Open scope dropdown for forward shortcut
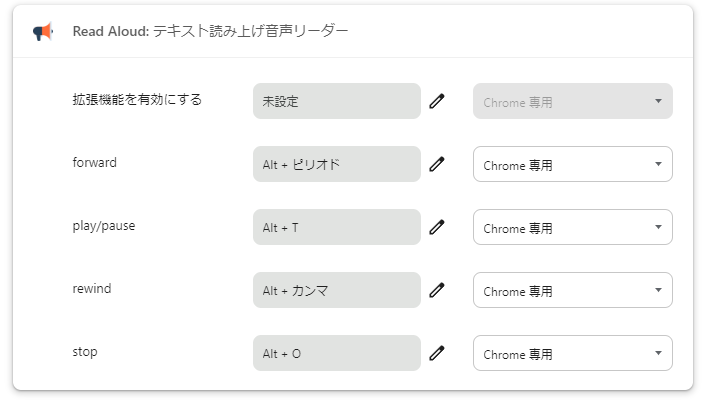 coord(572,164)
